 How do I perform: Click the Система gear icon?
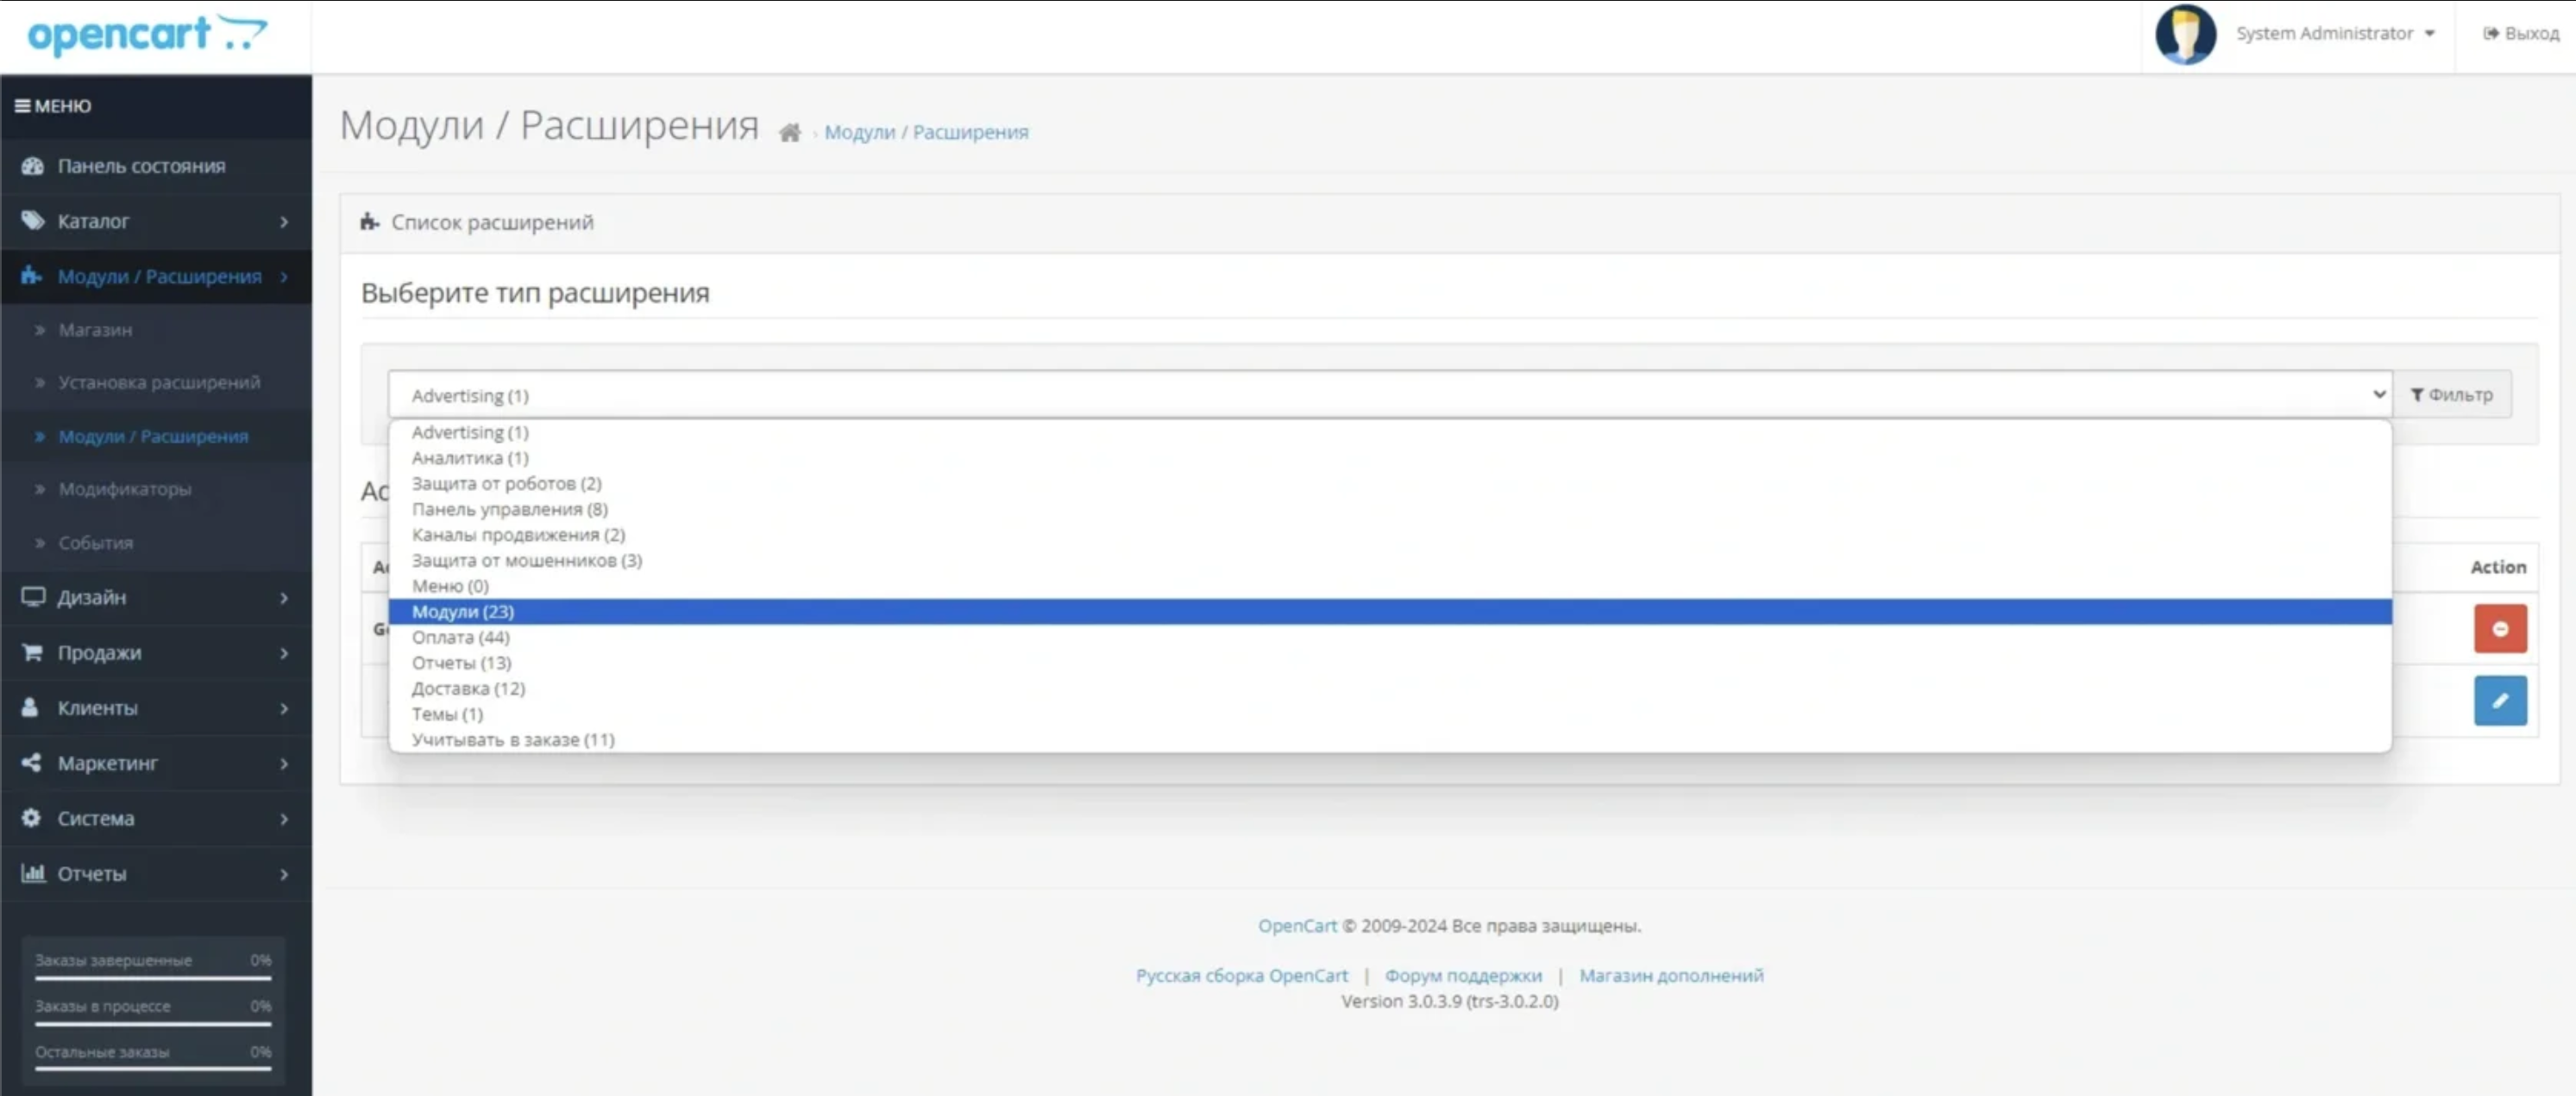32,818
